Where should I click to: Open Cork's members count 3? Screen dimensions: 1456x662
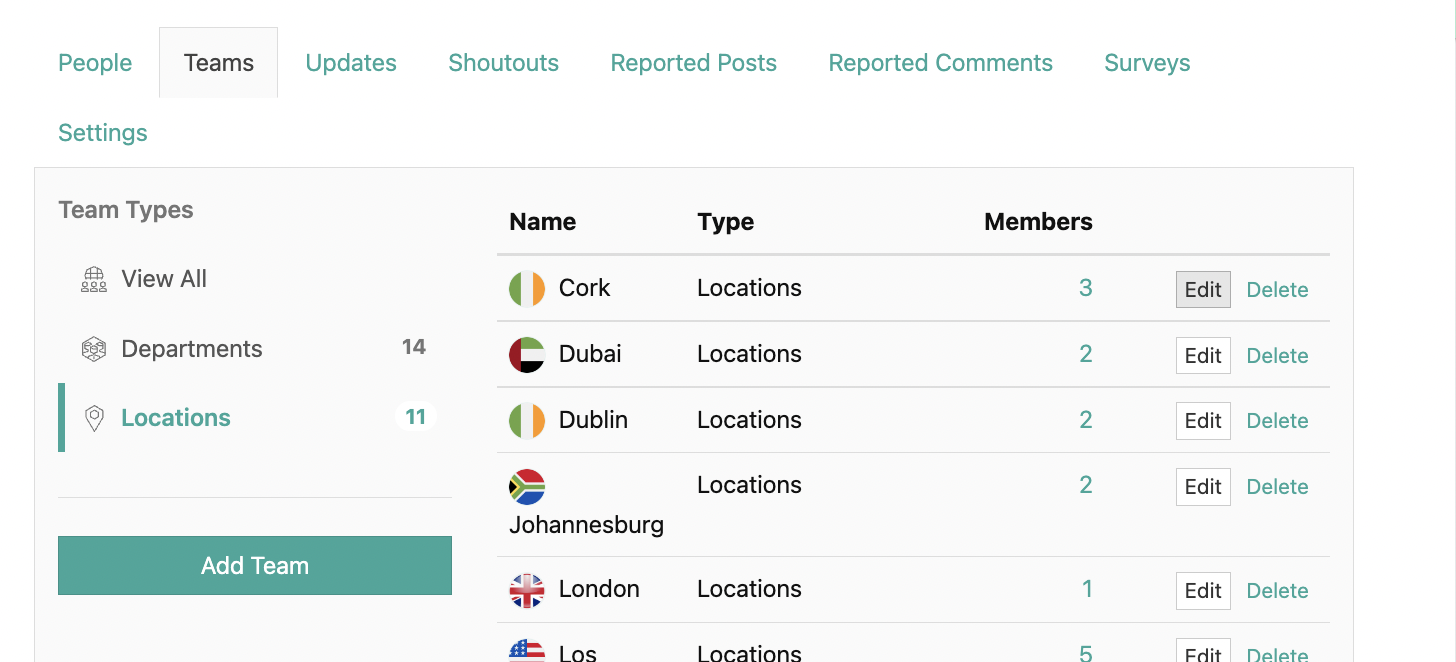1085,288
